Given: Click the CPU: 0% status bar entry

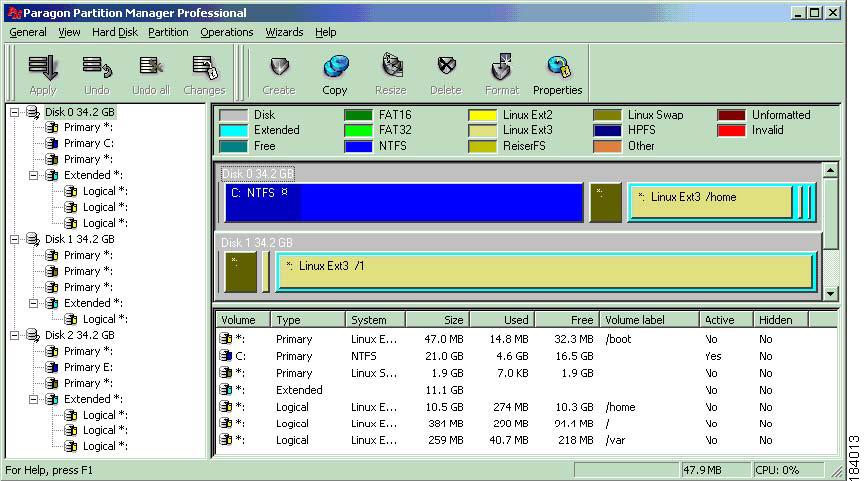Looking at the screenshot, I should [x=789, y=470].
